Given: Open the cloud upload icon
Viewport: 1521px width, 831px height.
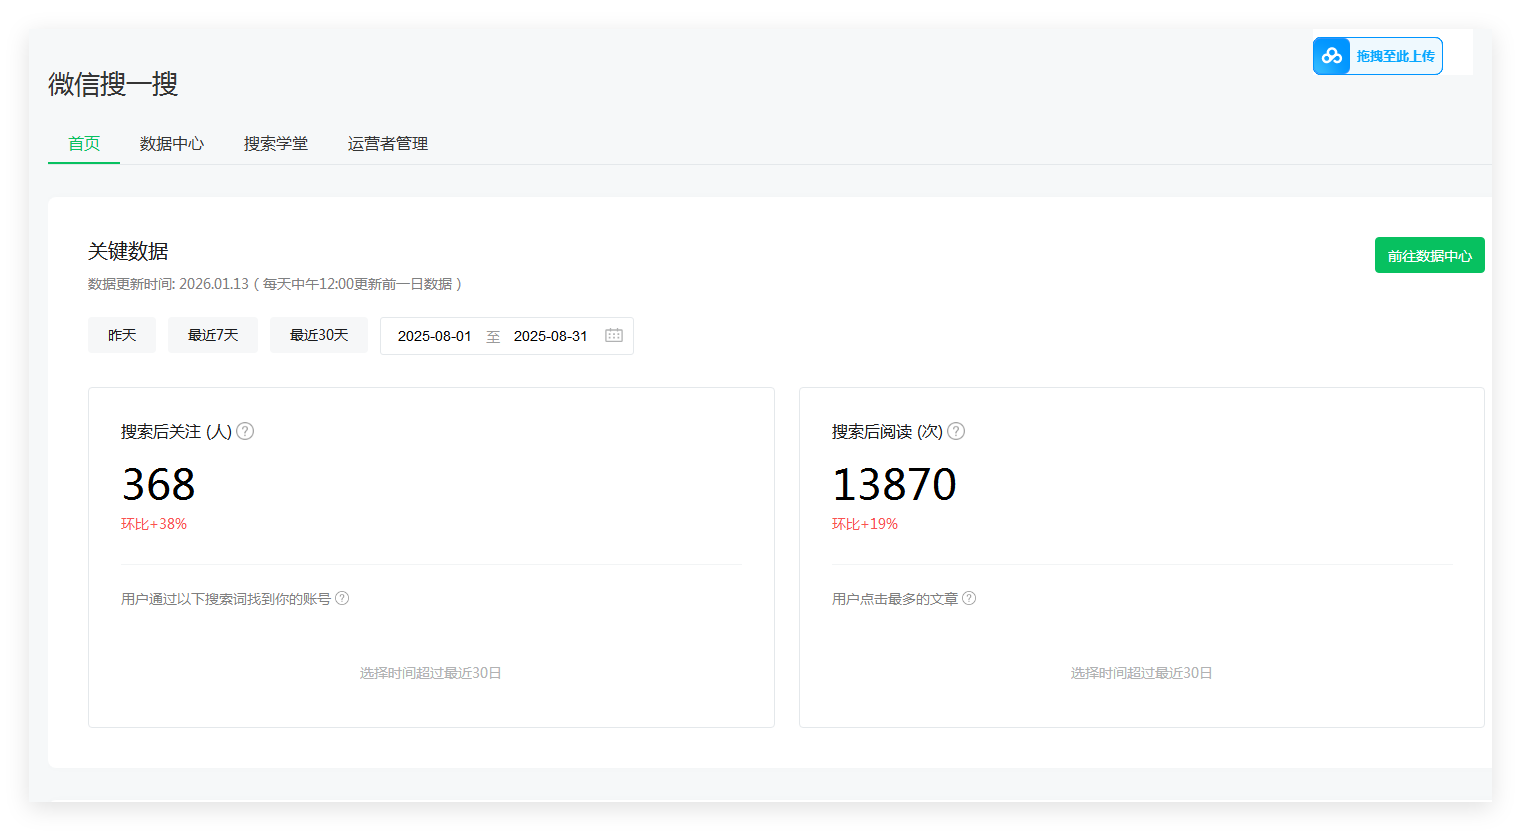Looking at the screenshot, I should click(x=1331, y=56).
